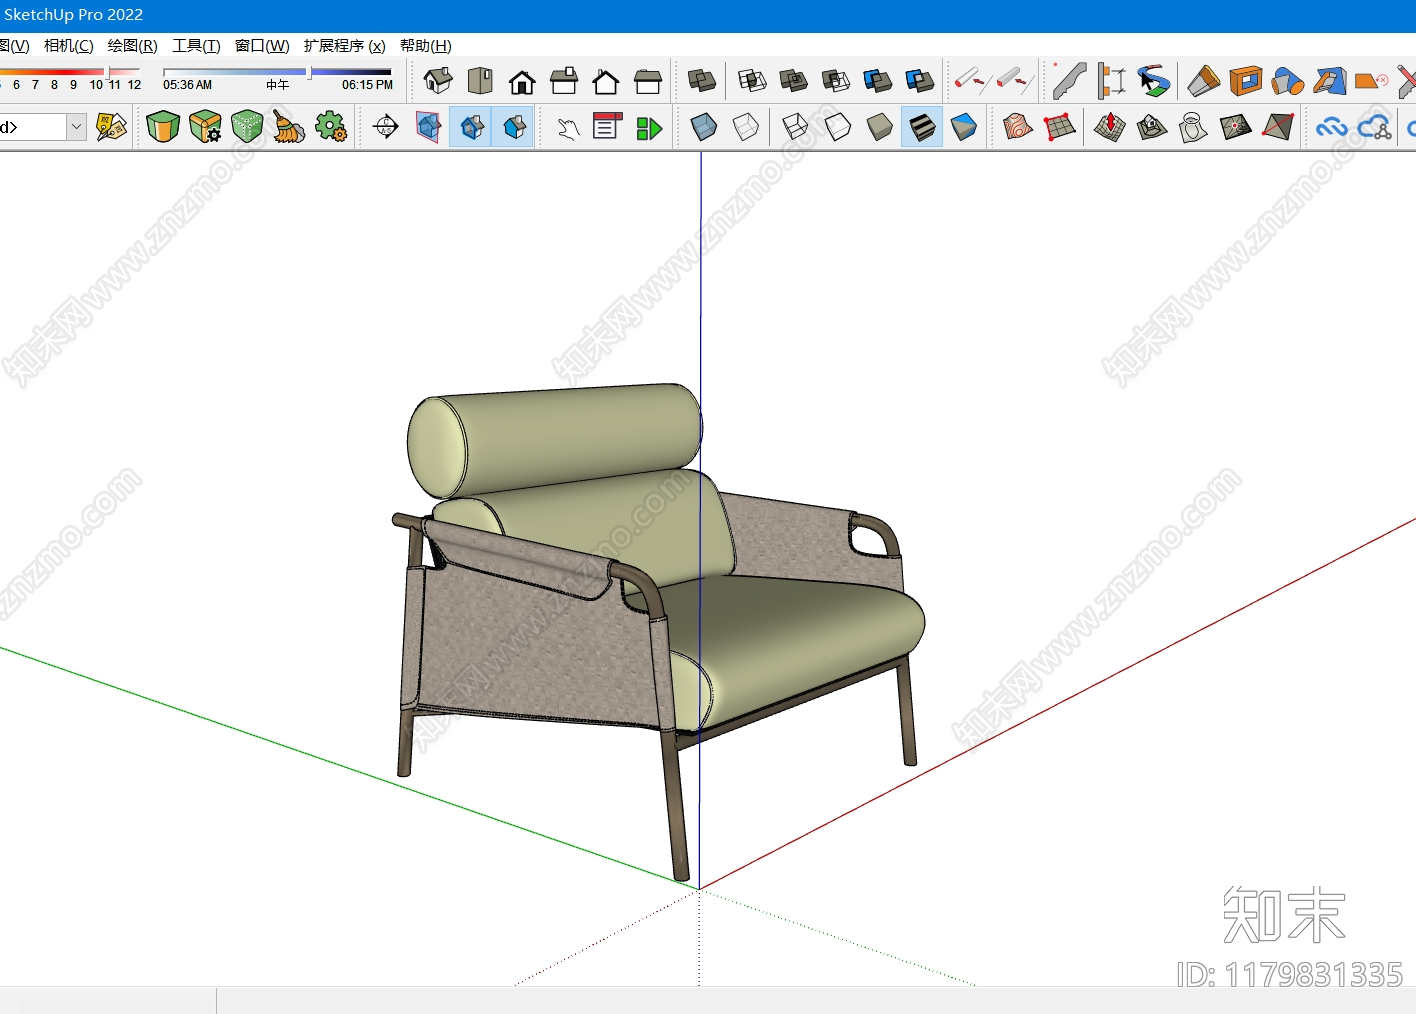Image resolution: width=1416 pixels, height=1014 pixels.
Task: Open the 帮助(H) help menu
Action: (426, 46)
